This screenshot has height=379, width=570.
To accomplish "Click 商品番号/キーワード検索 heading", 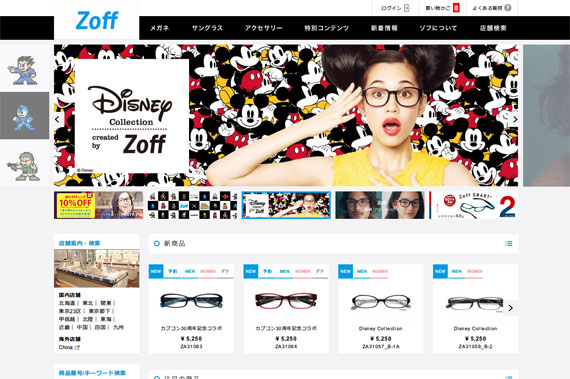I will tap(92, 373).
